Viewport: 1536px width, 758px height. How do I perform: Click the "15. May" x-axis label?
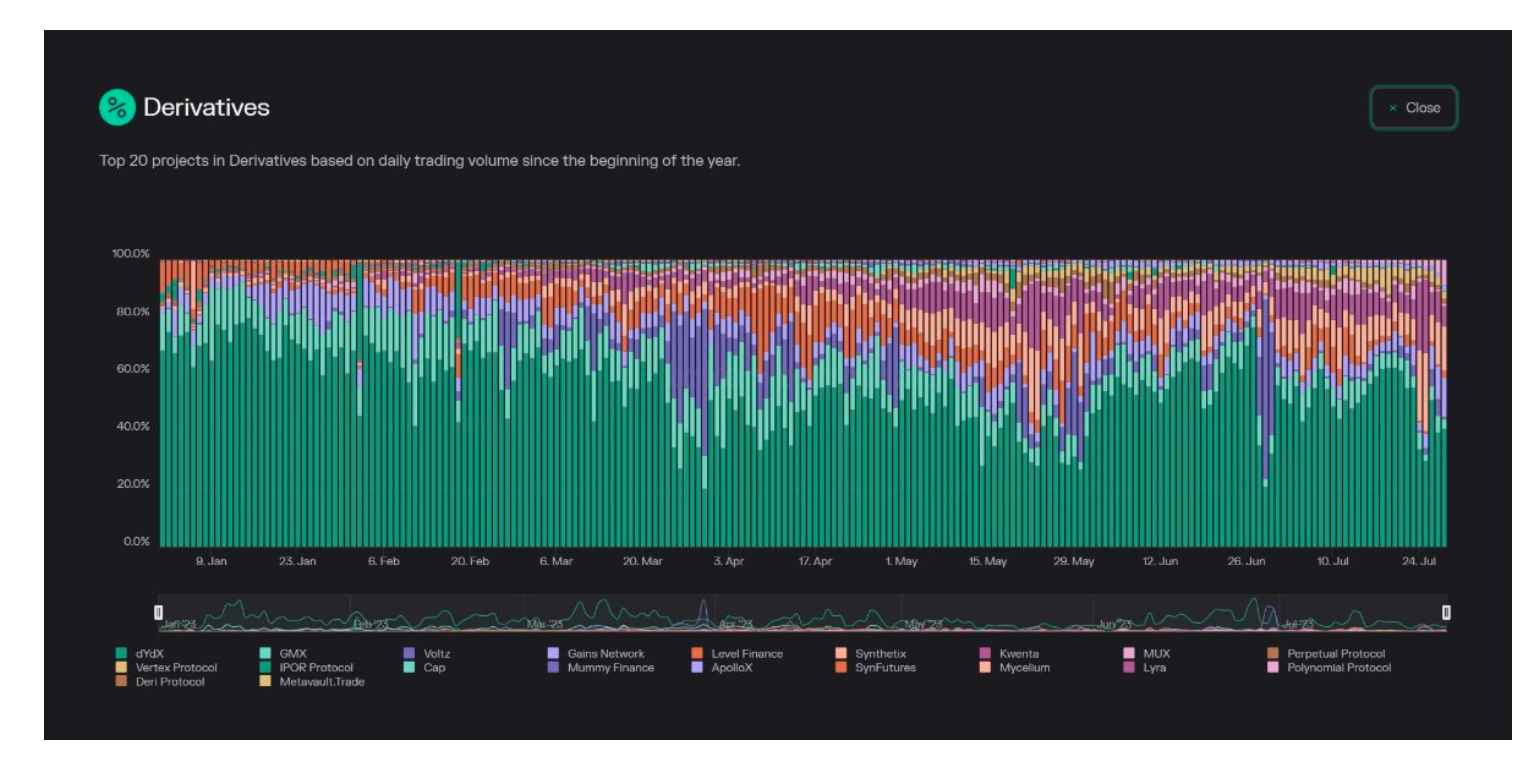(x=988, y=562)
